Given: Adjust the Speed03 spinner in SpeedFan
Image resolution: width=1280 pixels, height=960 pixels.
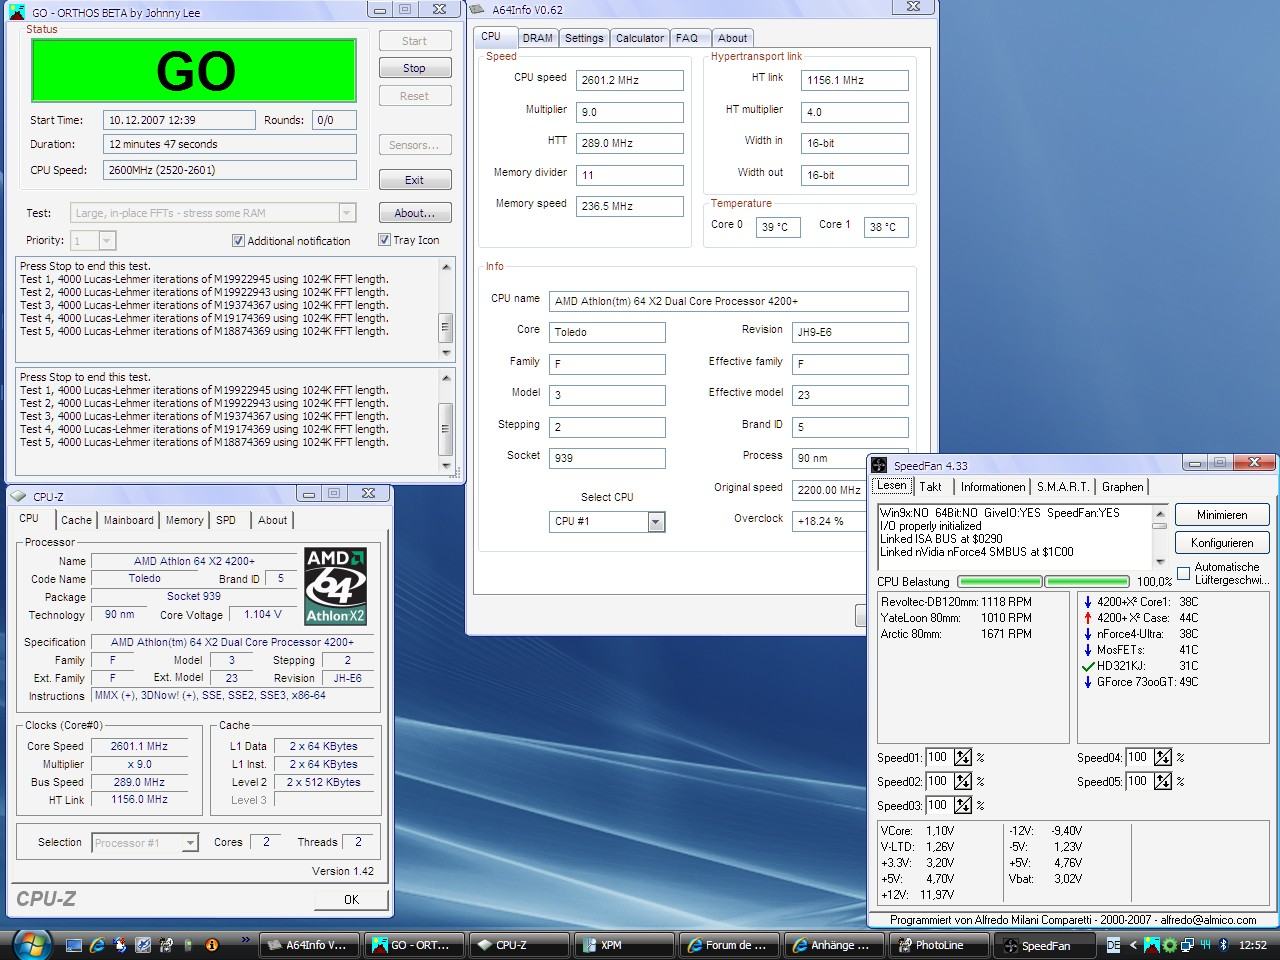Looking at the screenshot, I should pos(963,805).
